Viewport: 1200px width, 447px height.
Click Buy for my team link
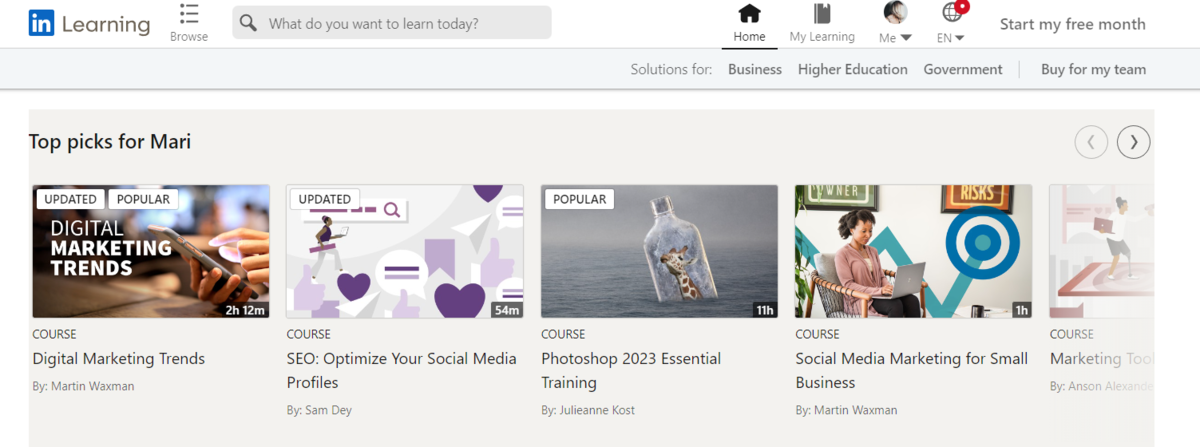point(1093,69)
